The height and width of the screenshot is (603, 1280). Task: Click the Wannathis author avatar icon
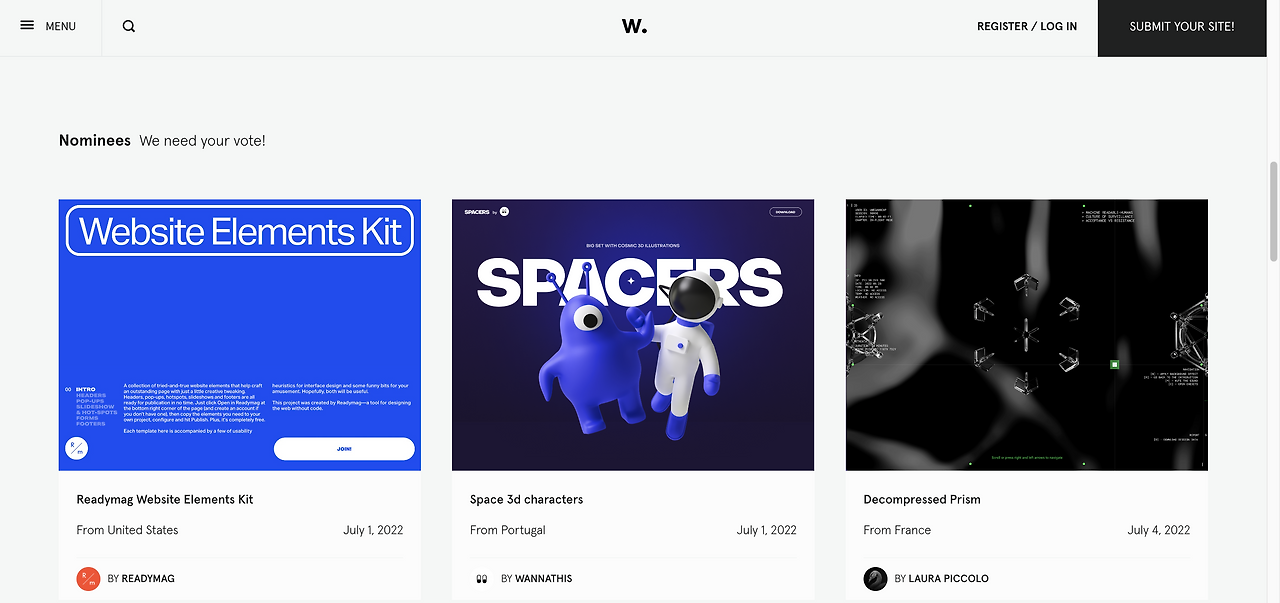click(481, 578)
